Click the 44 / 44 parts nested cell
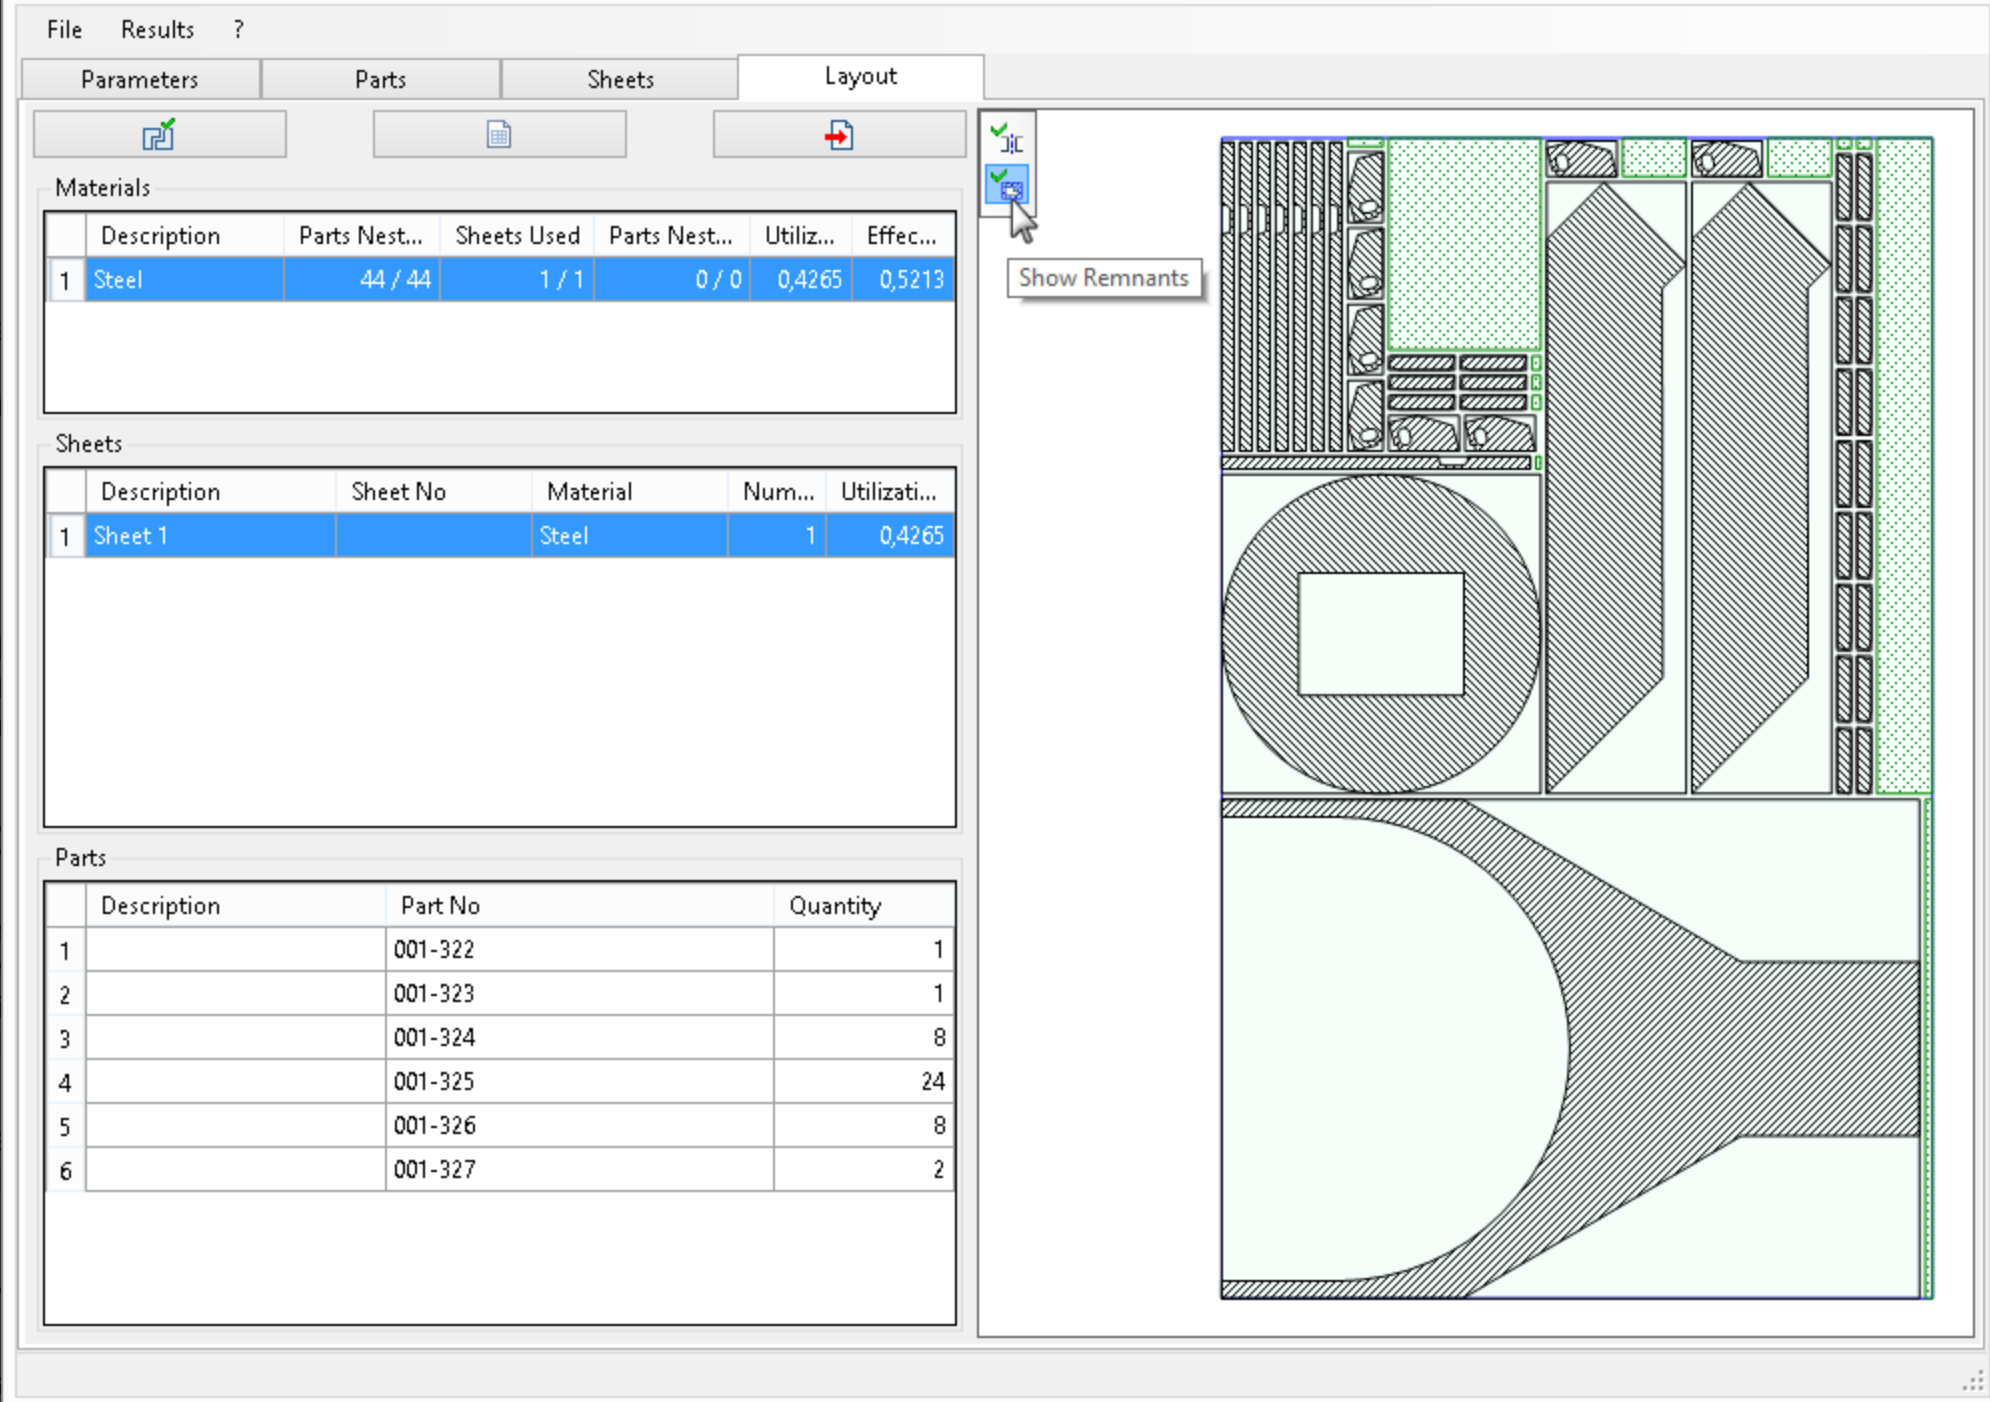This screenshot has height=1402, width=1990. [362, 279]
